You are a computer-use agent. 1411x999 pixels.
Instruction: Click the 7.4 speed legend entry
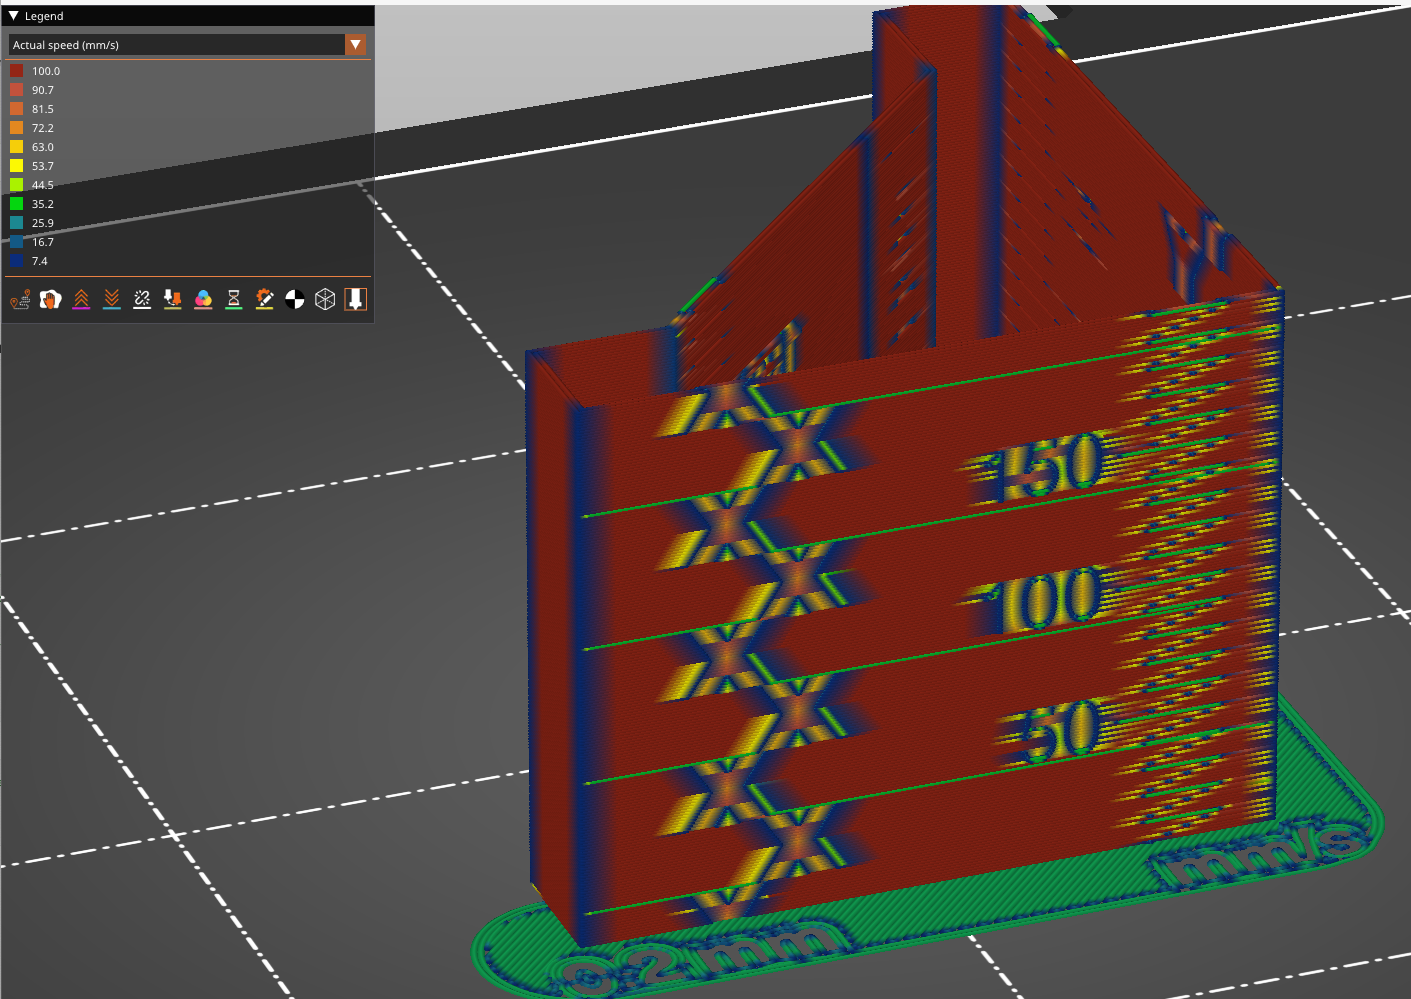point(38,261)
